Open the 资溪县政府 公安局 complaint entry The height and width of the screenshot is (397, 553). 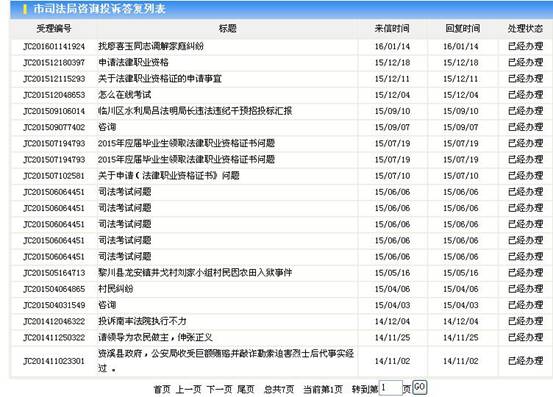[226, 361]
